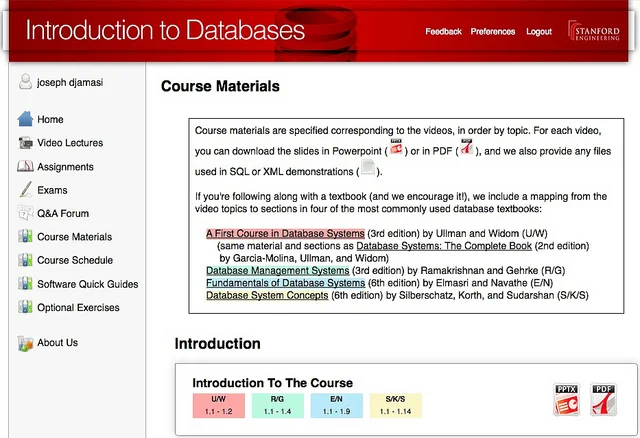Visit the Q&A Forum
Image resolution: width=640 pixels, height=438 pixels.
63,213
